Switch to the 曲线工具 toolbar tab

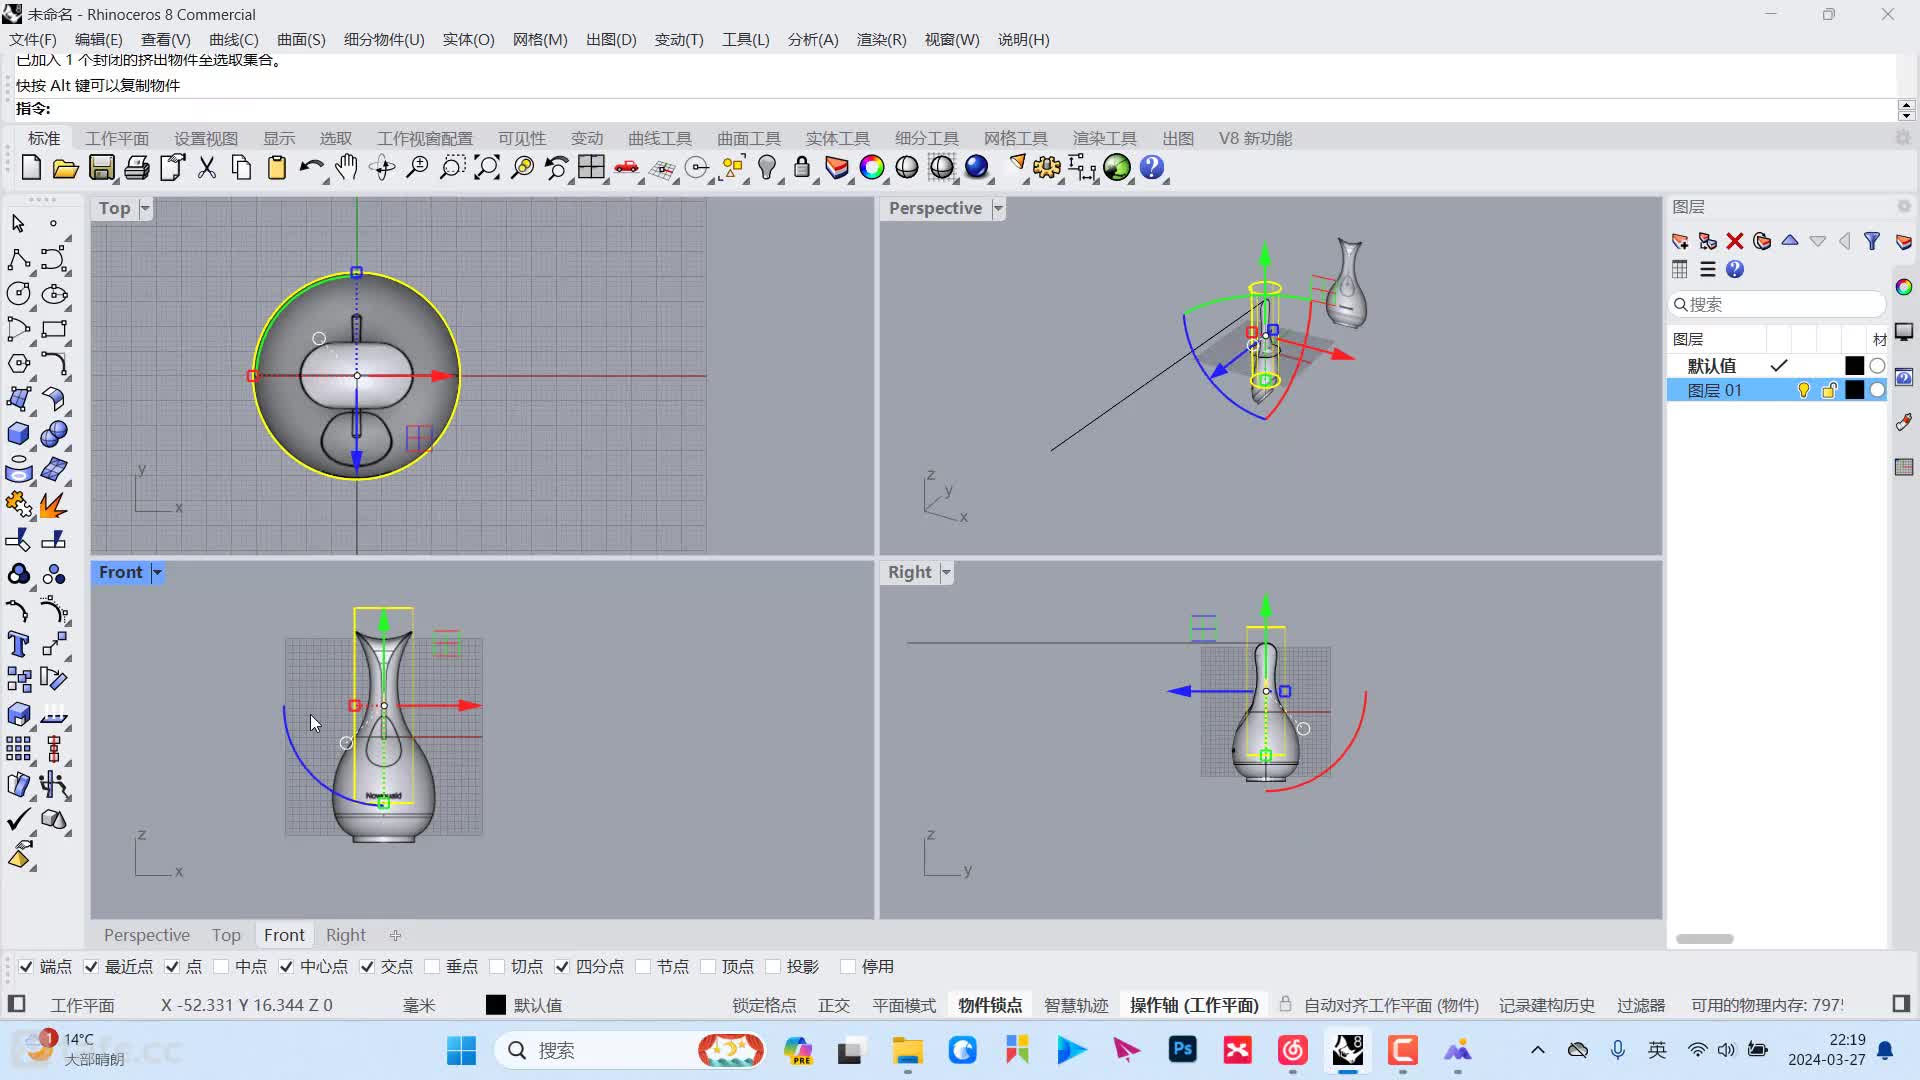point(660,138)
